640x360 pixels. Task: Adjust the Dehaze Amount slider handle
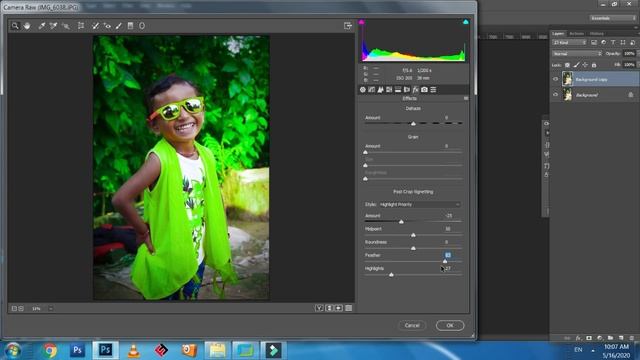click(413, 123)
